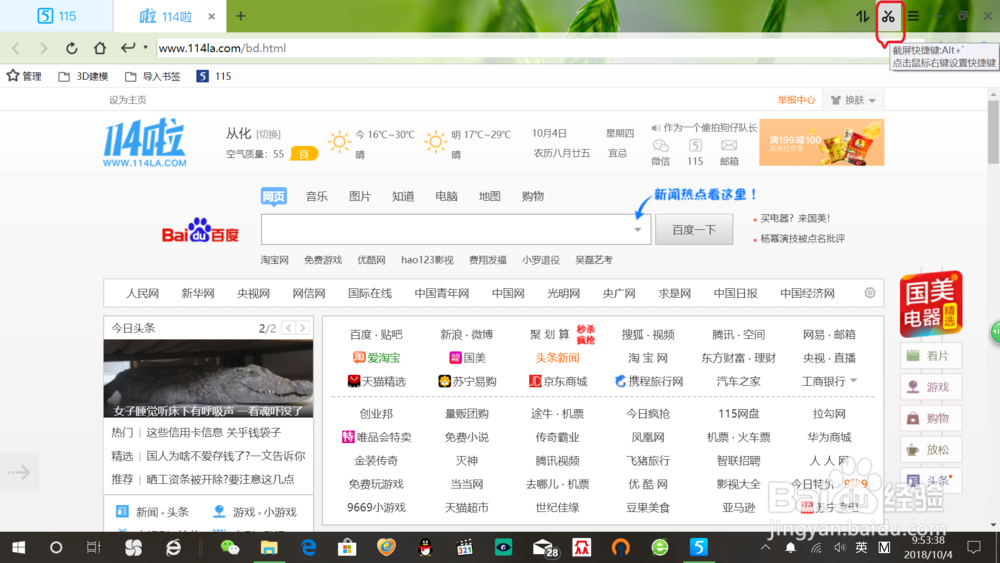Select the 购物 search tab
The width and height of the screenshot is (1000, 563).
pyautogui.click(x=533, y=196)
